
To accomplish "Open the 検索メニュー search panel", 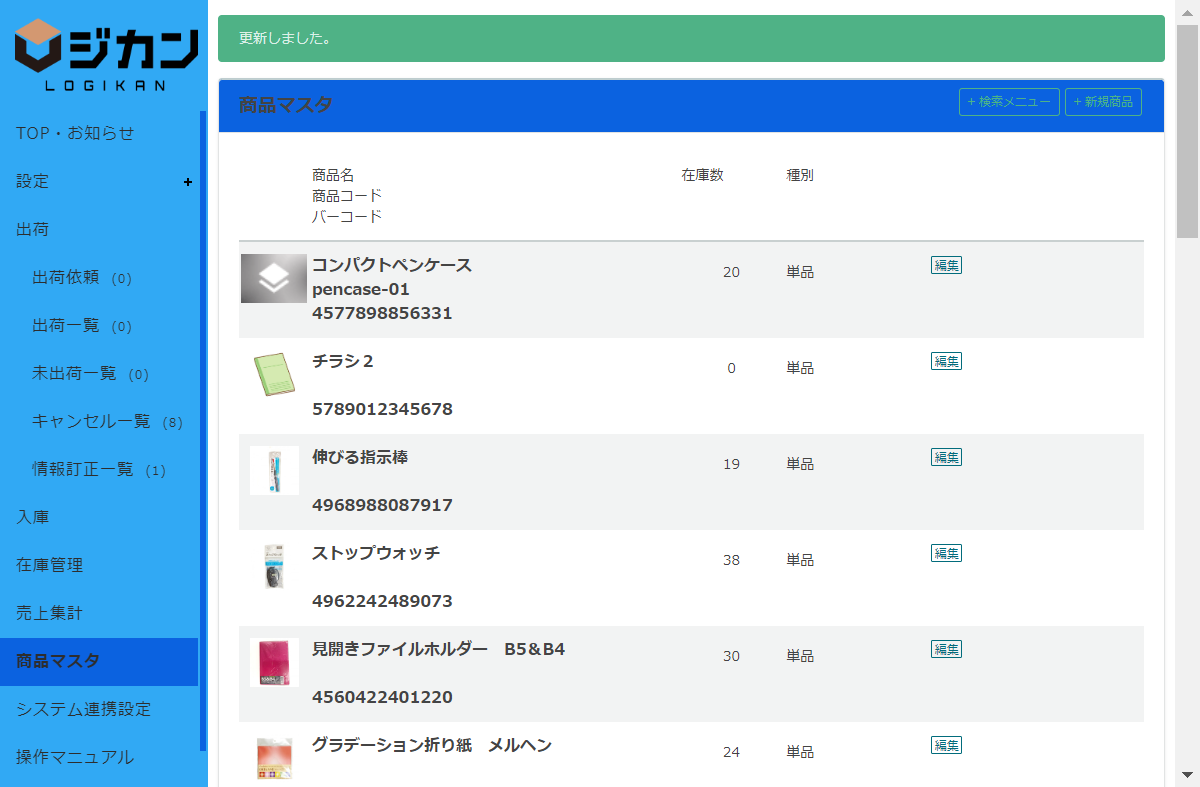I will 1009,102.
